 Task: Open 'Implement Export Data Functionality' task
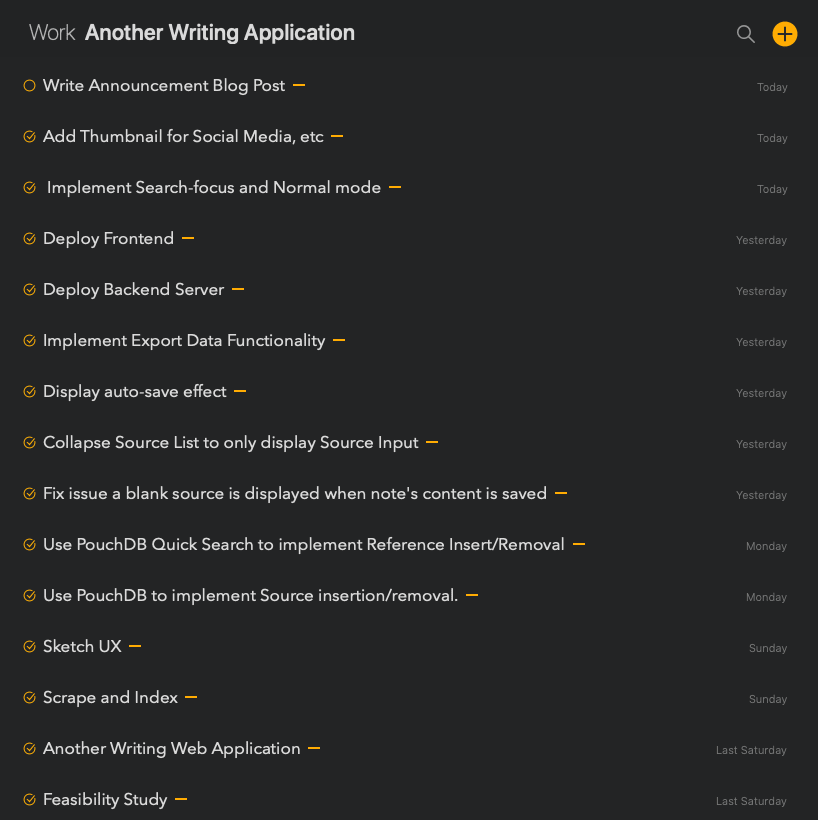tap(184, 341)
